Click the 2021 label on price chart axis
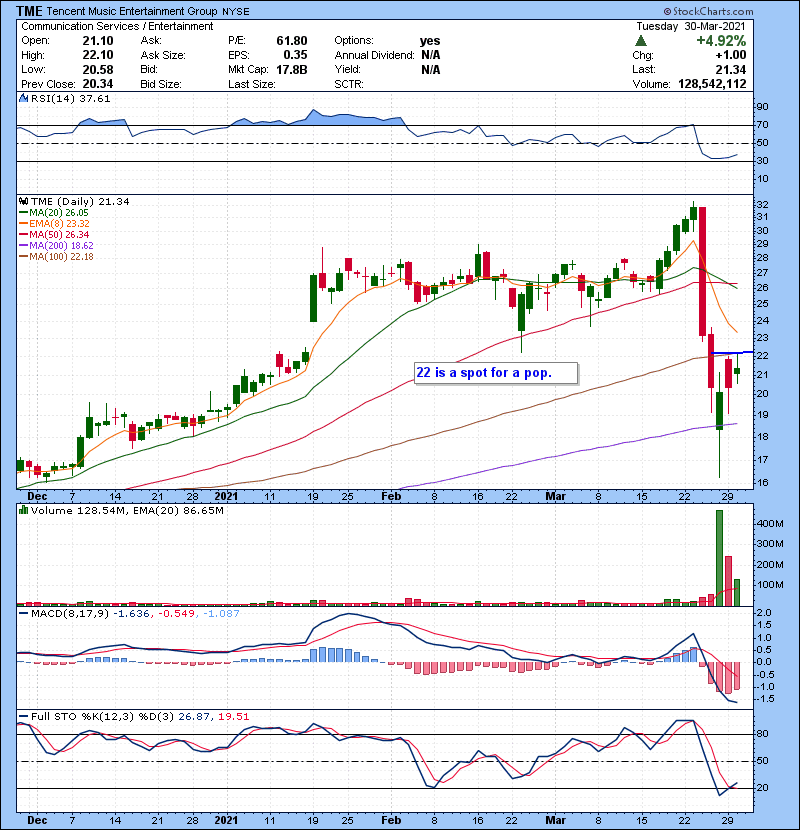Viewport: 800px width, 830px height. (x=226, y=497)
